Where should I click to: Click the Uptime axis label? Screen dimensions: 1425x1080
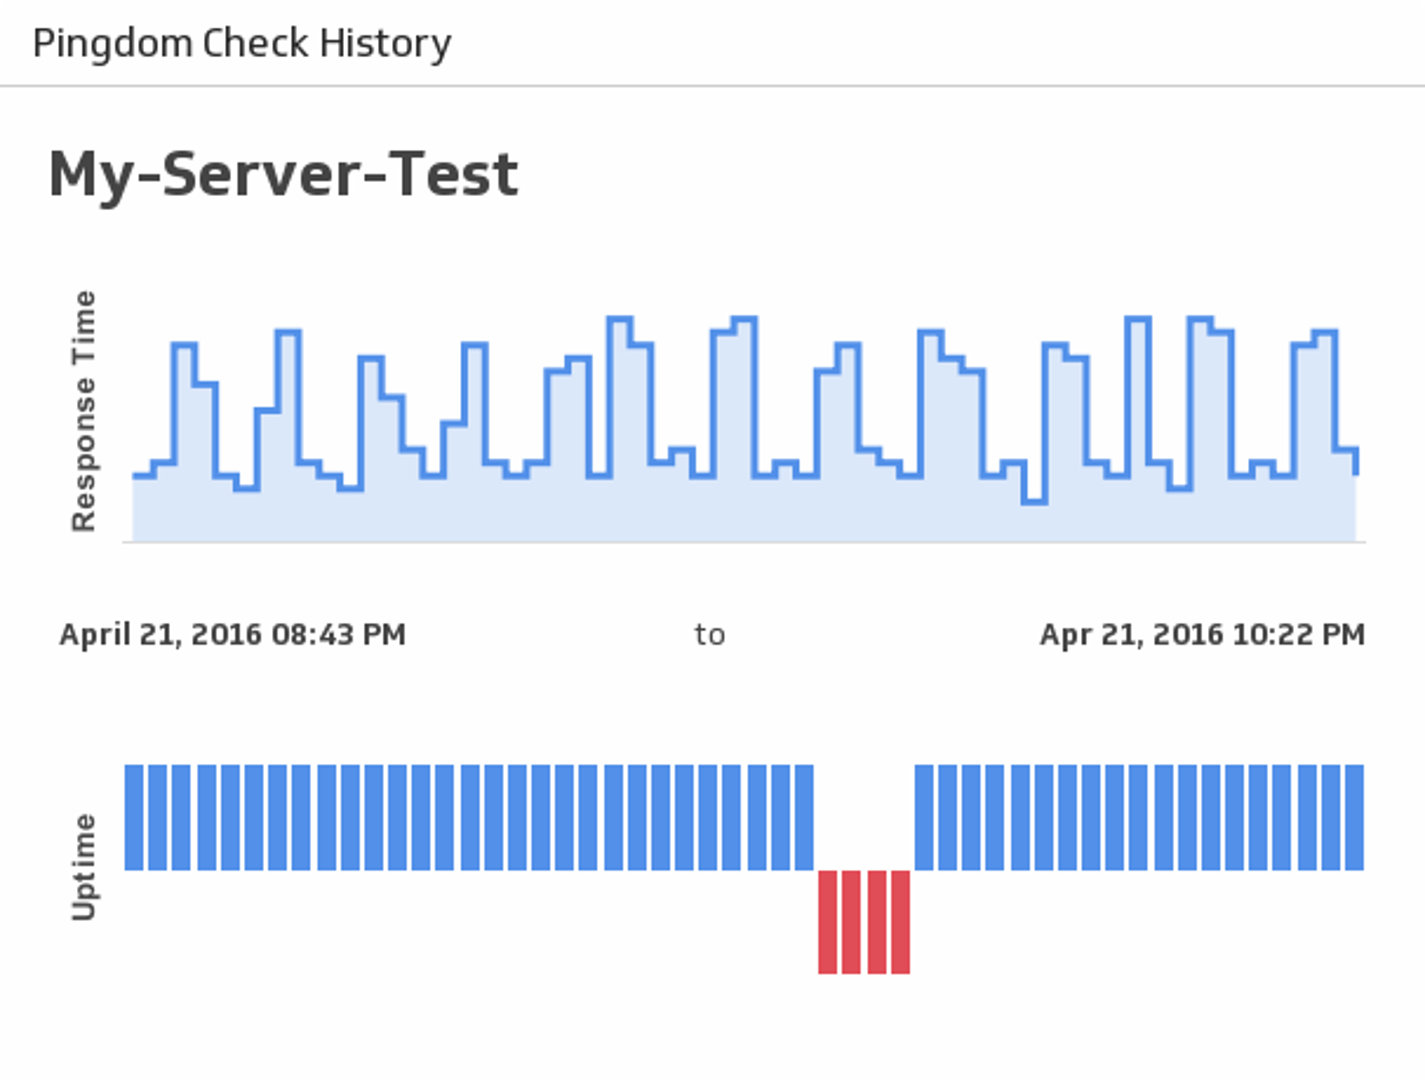(84, 866)
